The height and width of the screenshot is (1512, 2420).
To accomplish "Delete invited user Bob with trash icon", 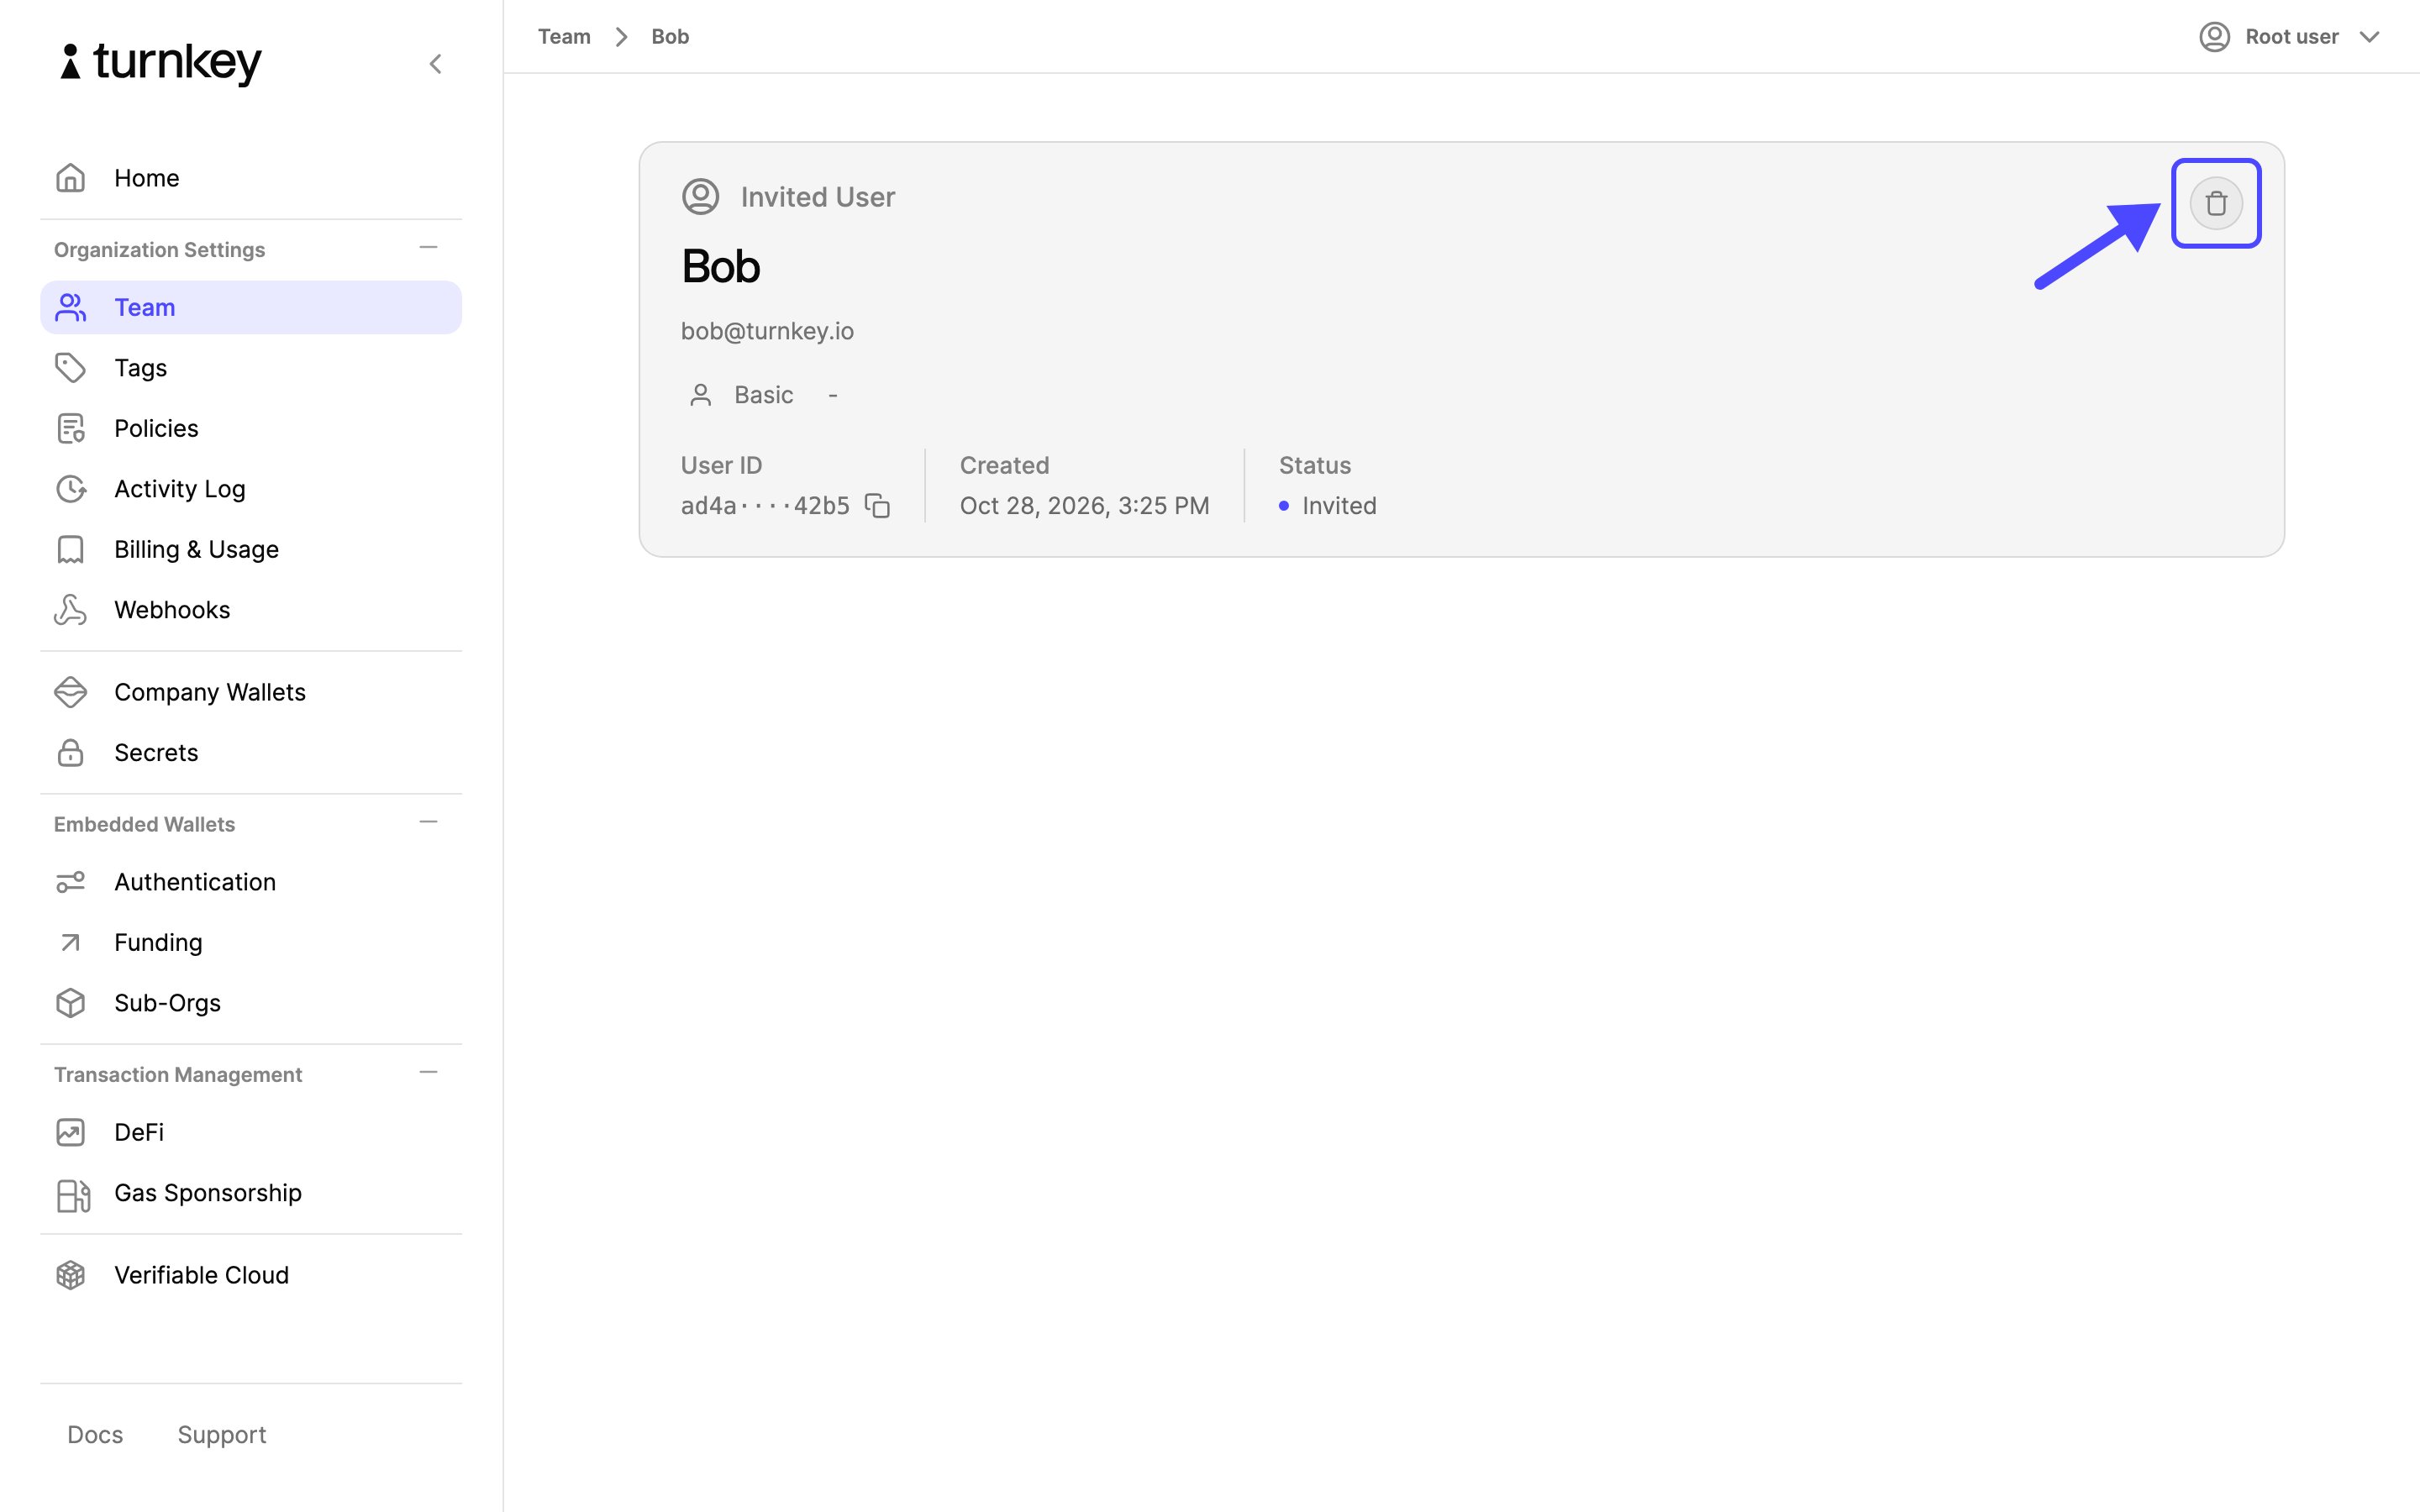I will click(2216, 203).
